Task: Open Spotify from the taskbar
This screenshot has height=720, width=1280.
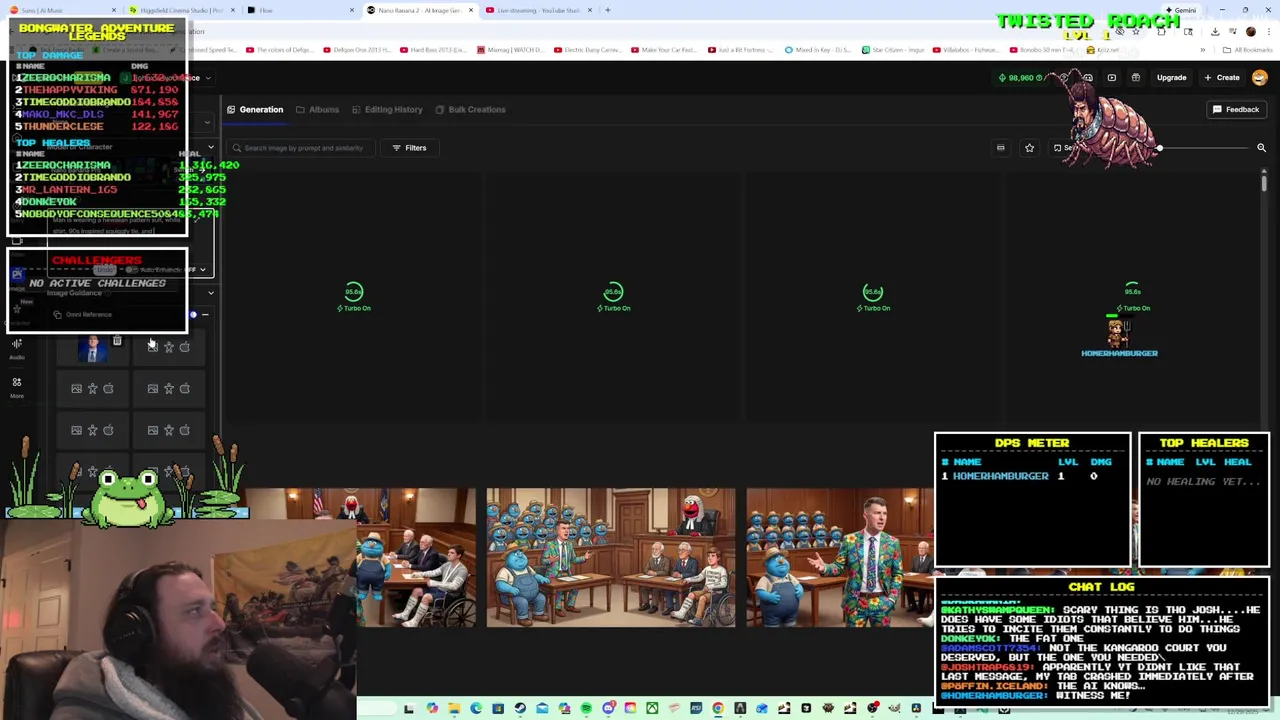Action: [586, 708]
